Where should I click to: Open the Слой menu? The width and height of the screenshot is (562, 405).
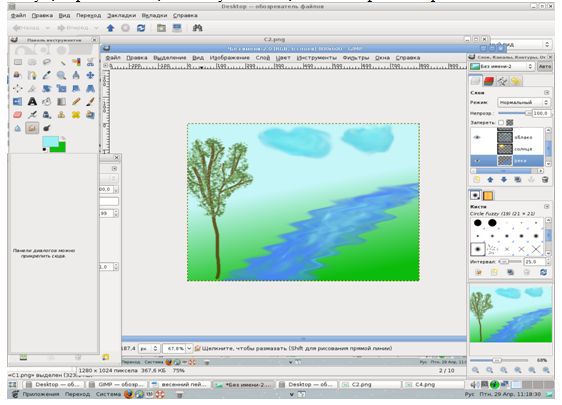262,58
